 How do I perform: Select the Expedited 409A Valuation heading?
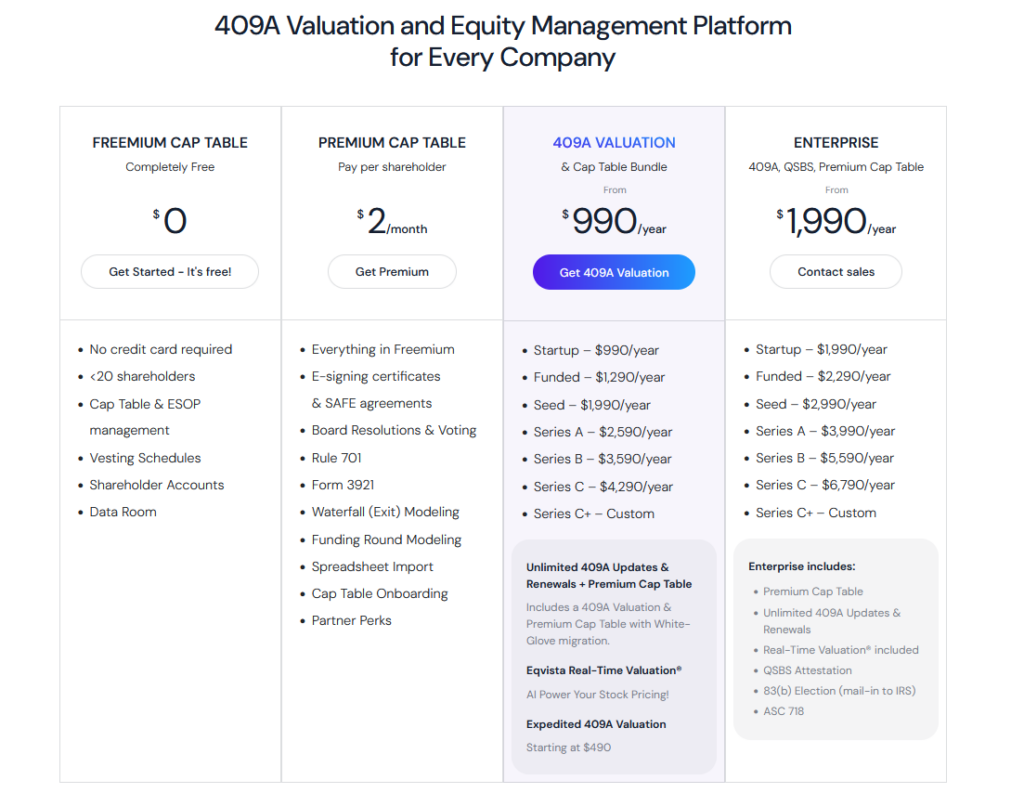596,724
